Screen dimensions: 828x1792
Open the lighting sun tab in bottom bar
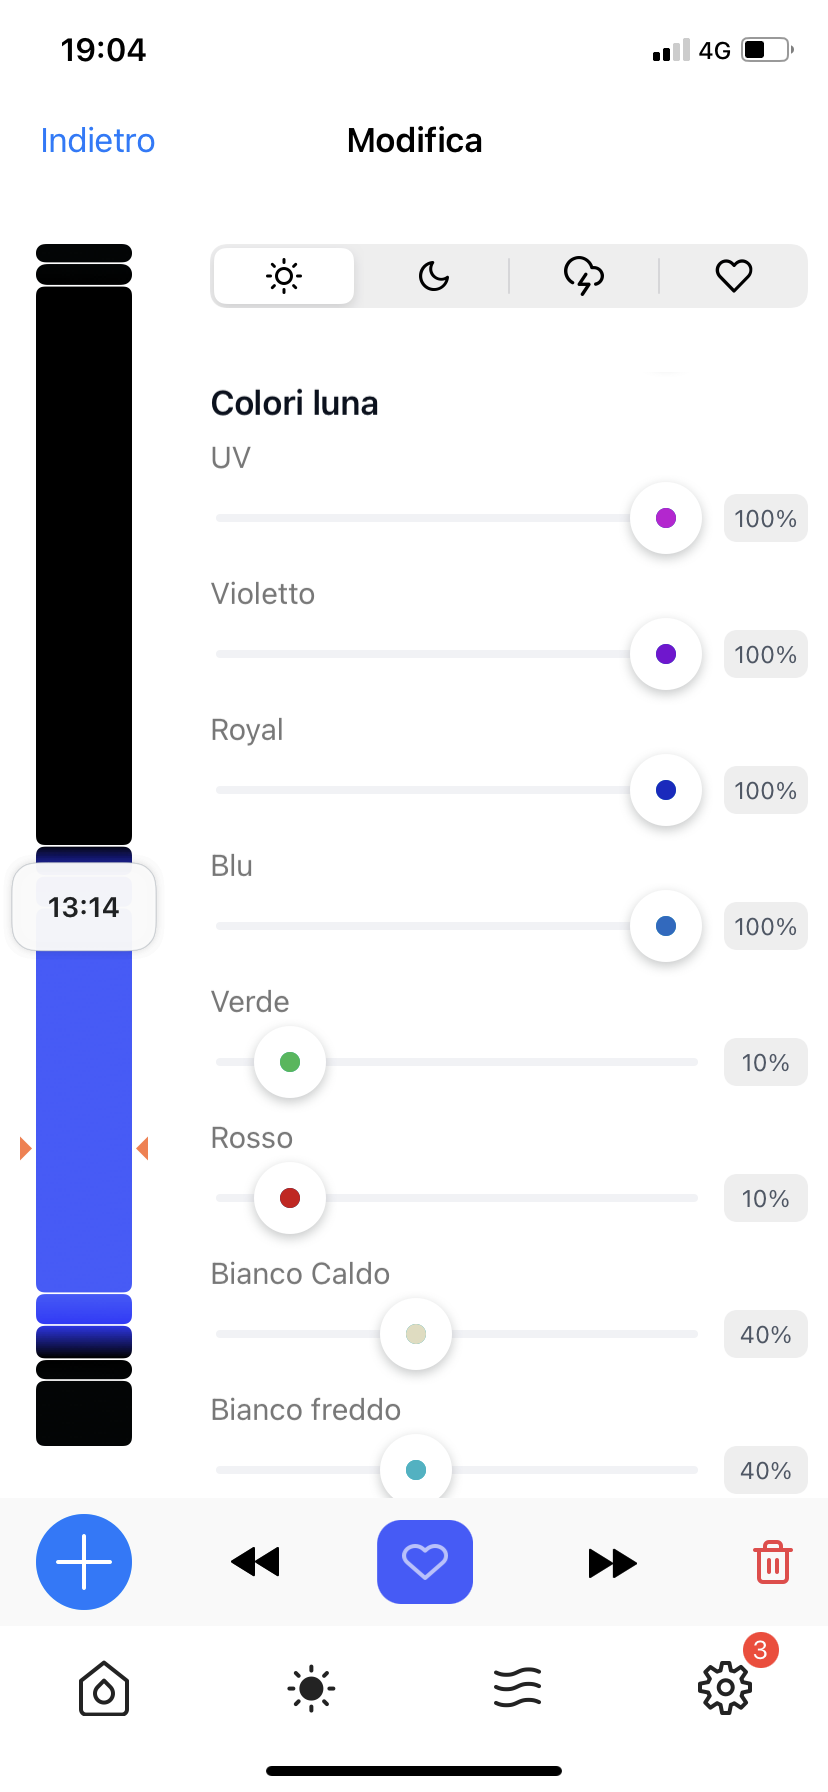(x=311, y=1689)
